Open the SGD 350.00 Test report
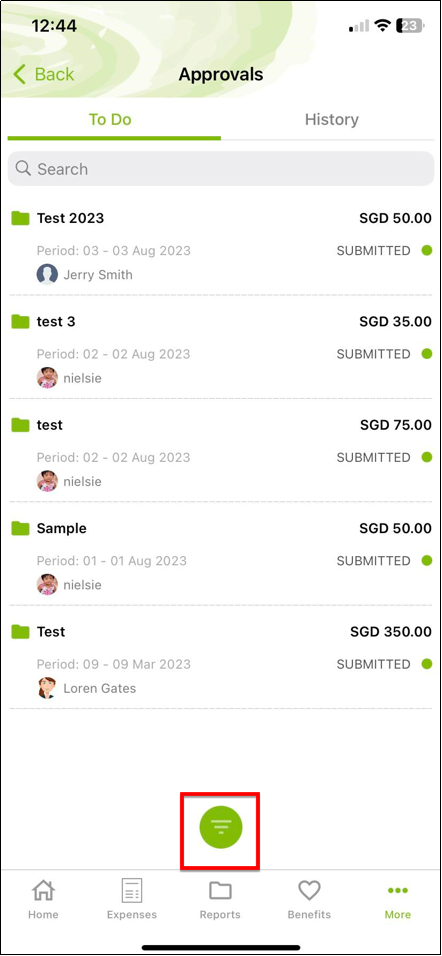 point(221,659)
